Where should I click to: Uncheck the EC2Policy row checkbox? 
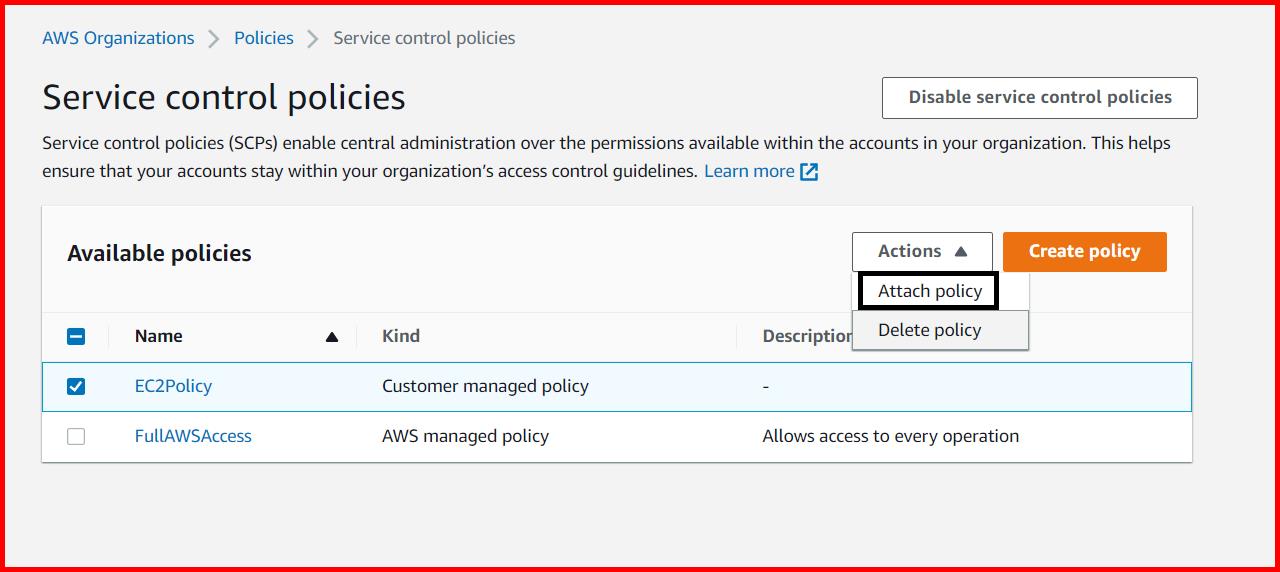pos(76,386)
